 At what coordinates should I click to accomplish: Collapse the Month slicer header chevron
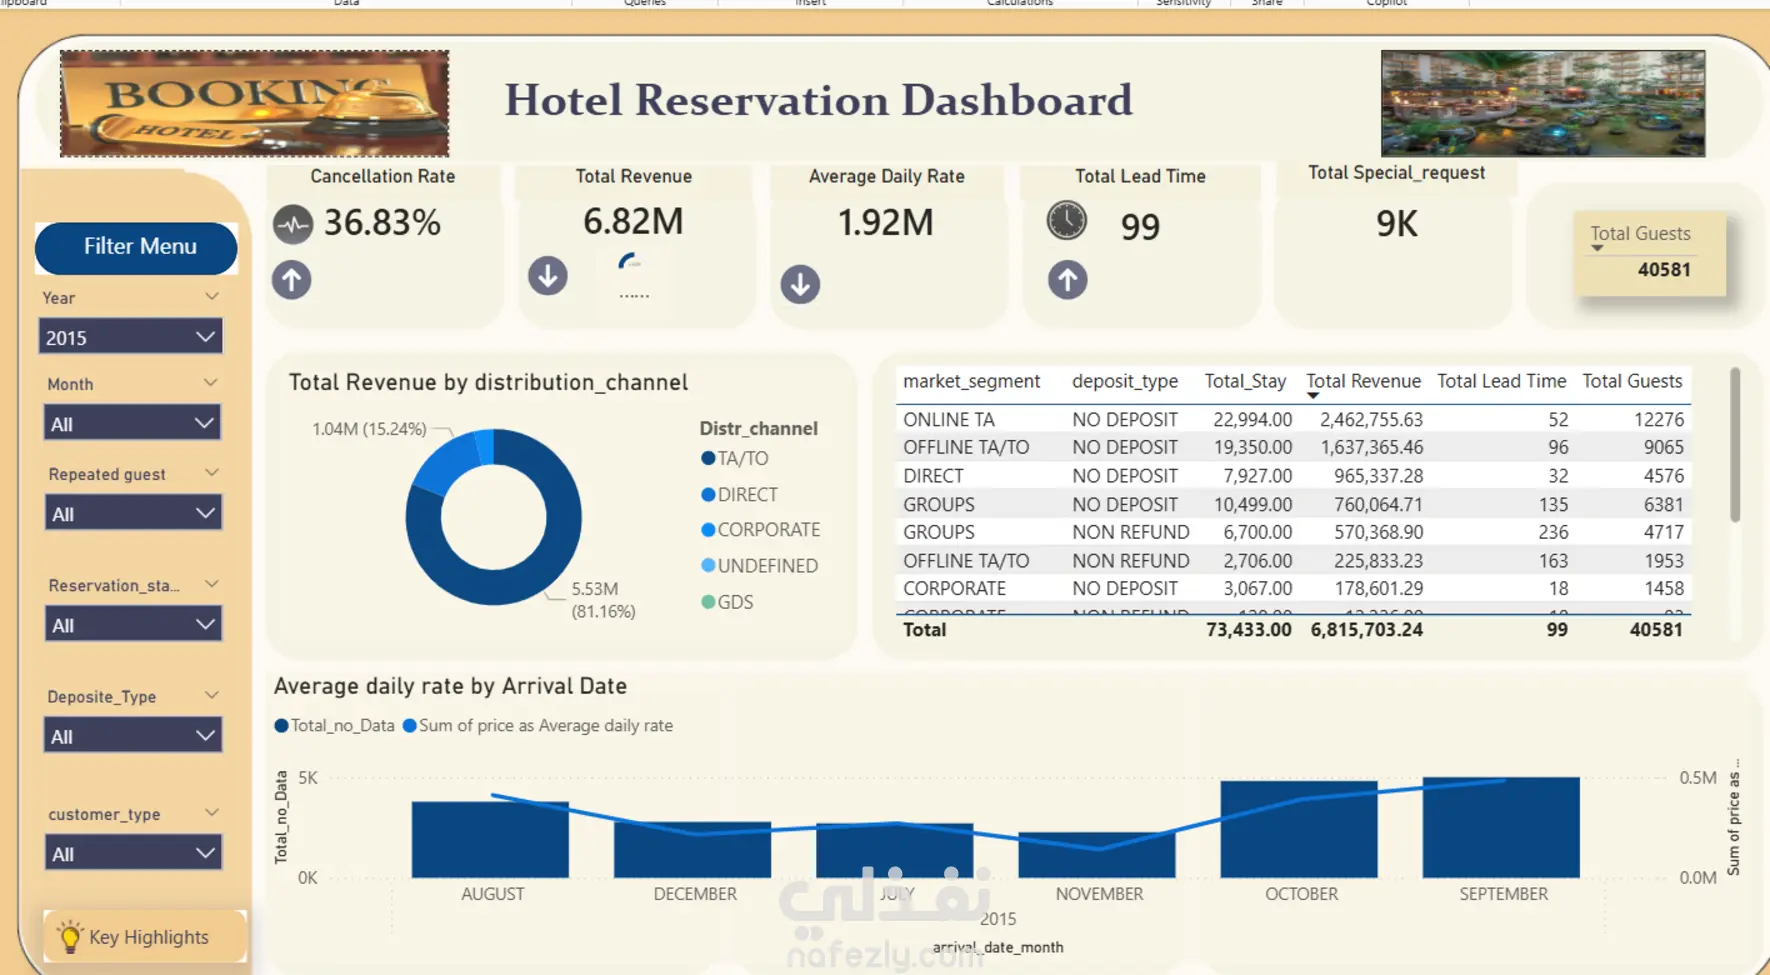tap(211, 383)
